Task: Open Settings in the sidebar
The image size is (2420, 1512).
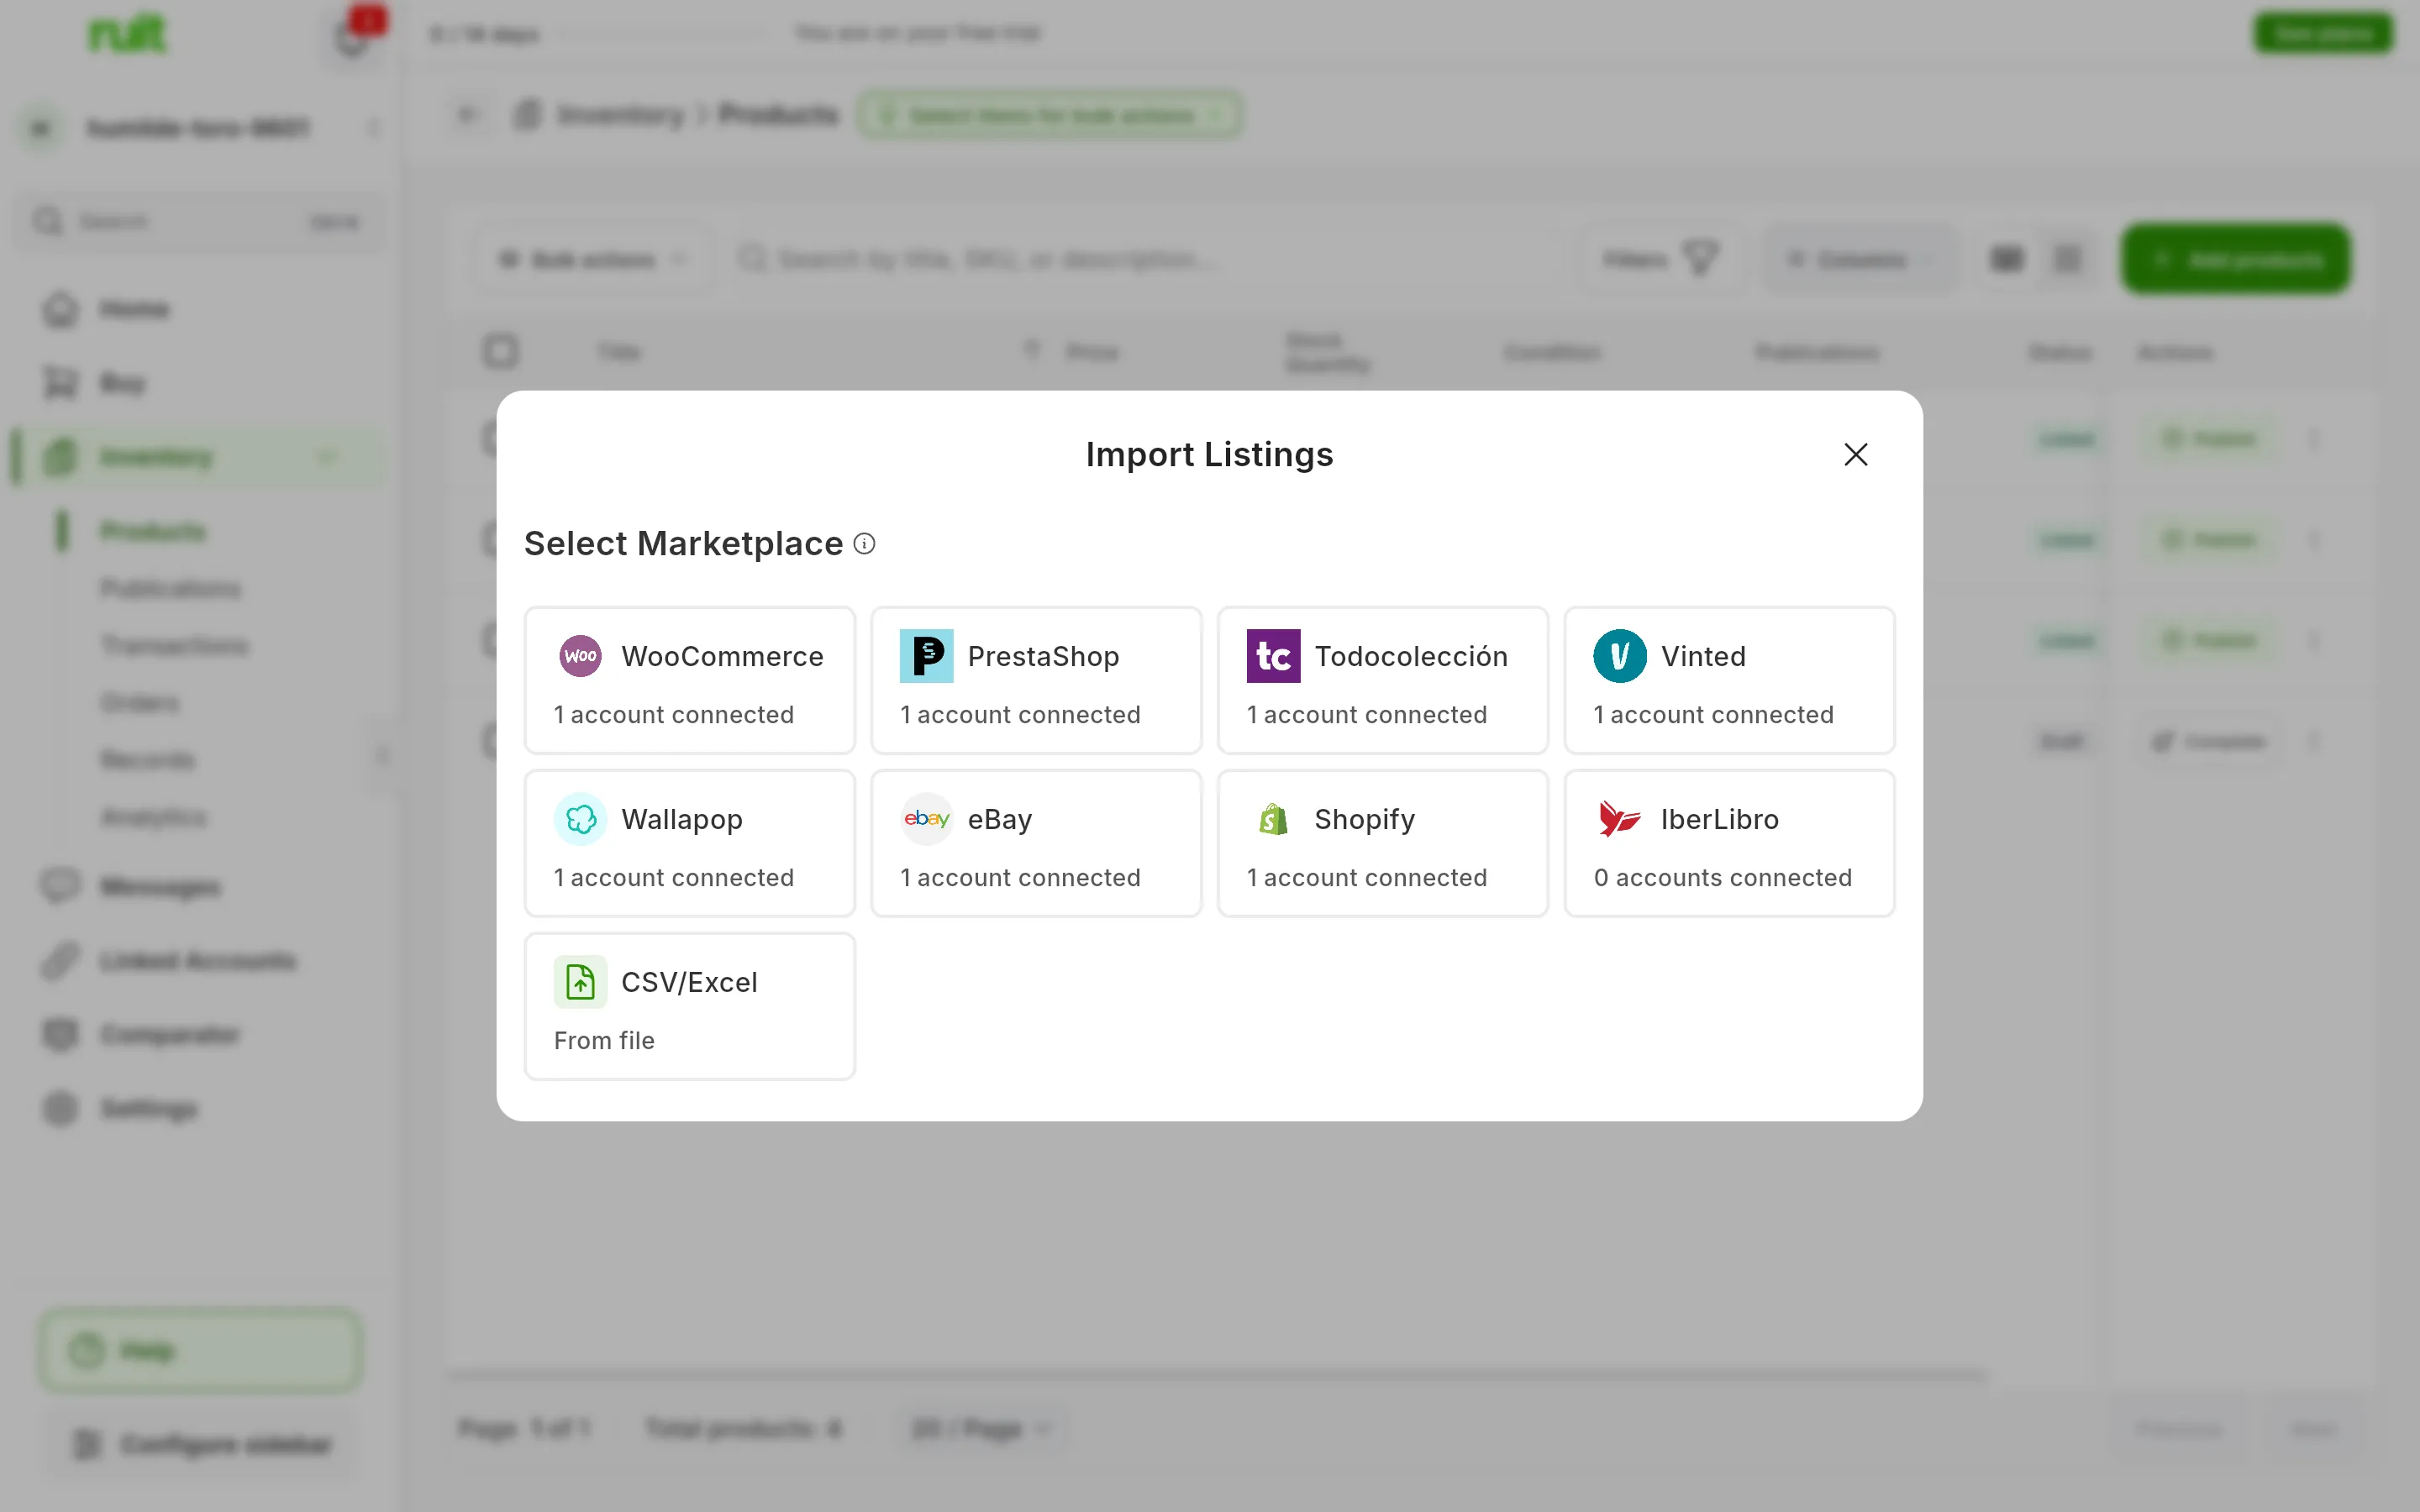Action: [x=200, y=1109]
